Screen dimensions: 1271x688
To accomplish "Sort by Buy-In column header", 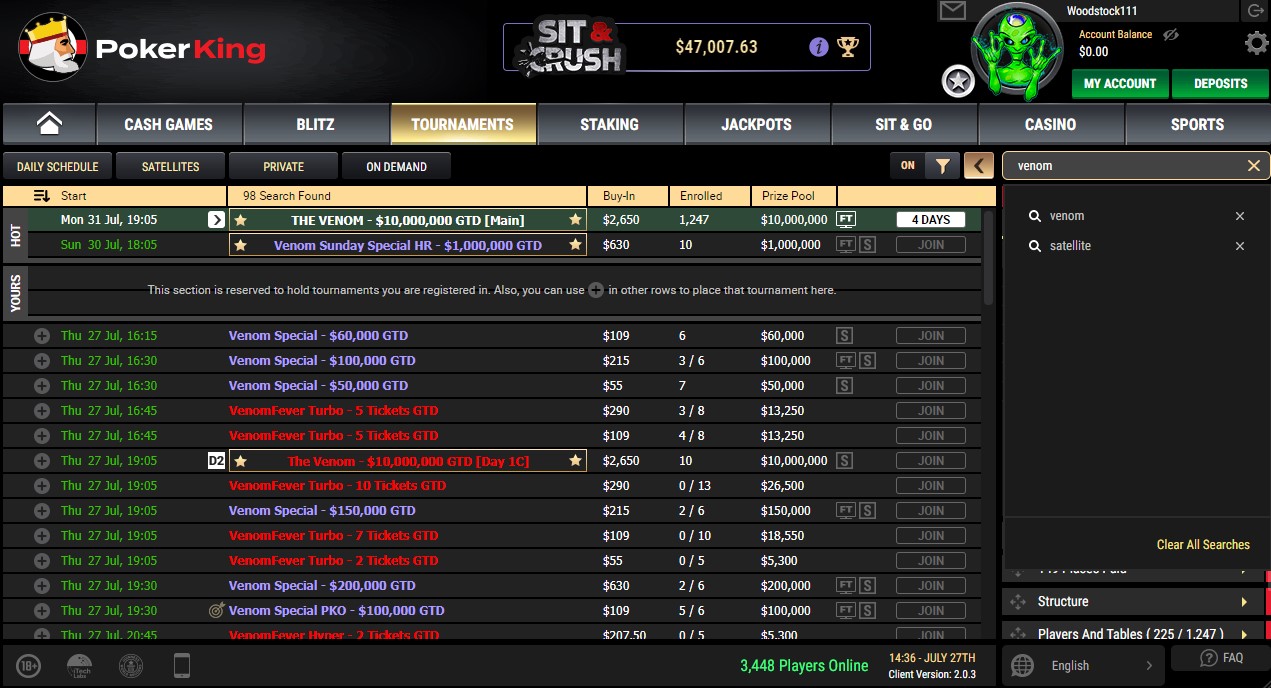I will coord(626,196).
